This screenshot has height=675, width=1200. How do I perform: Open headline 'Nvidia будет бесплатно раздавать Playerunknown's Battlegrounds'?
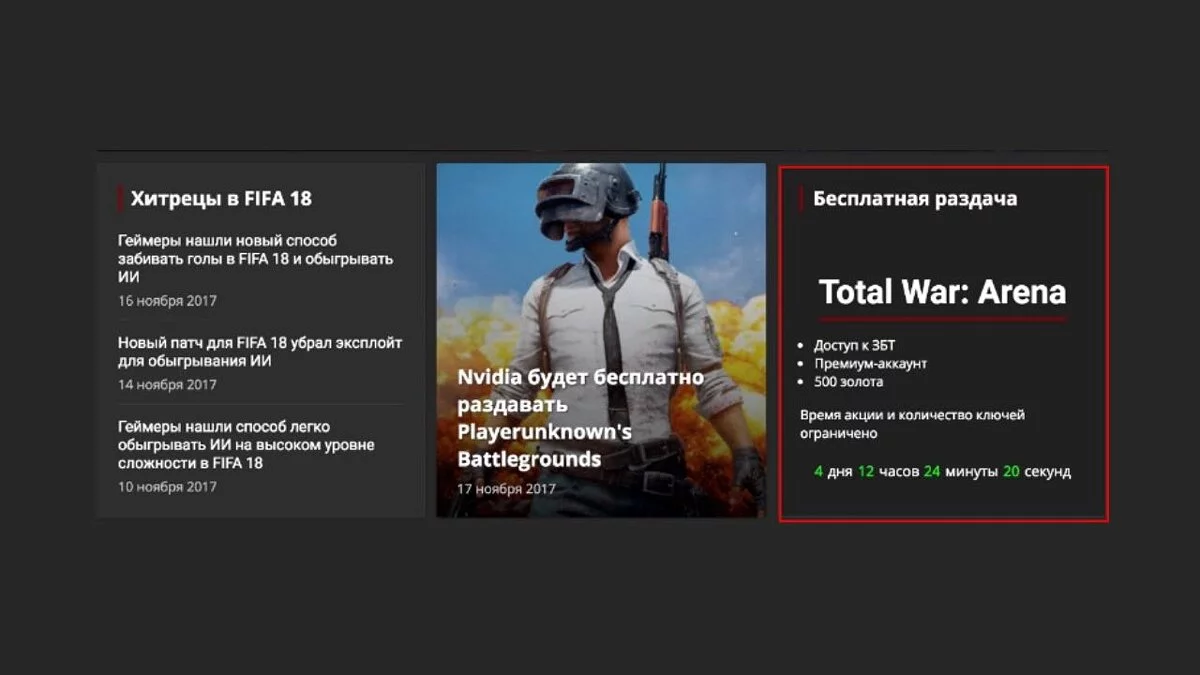(581, 418)
